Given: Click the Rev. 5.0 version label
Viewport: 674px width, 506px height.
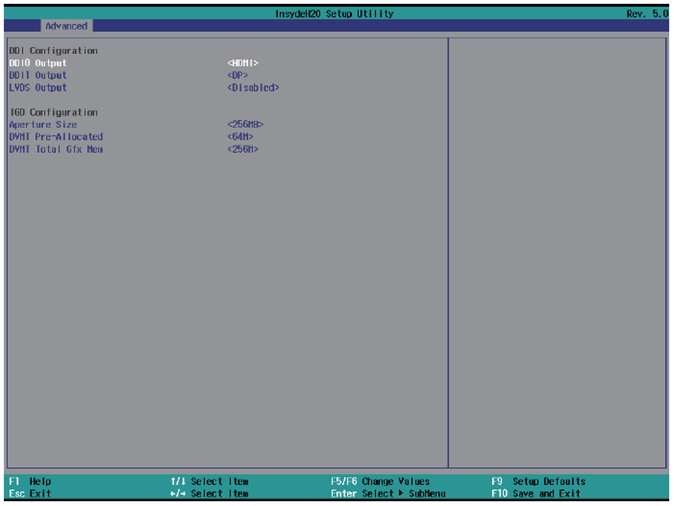Looking at the screenshot, I should [647, 14].
